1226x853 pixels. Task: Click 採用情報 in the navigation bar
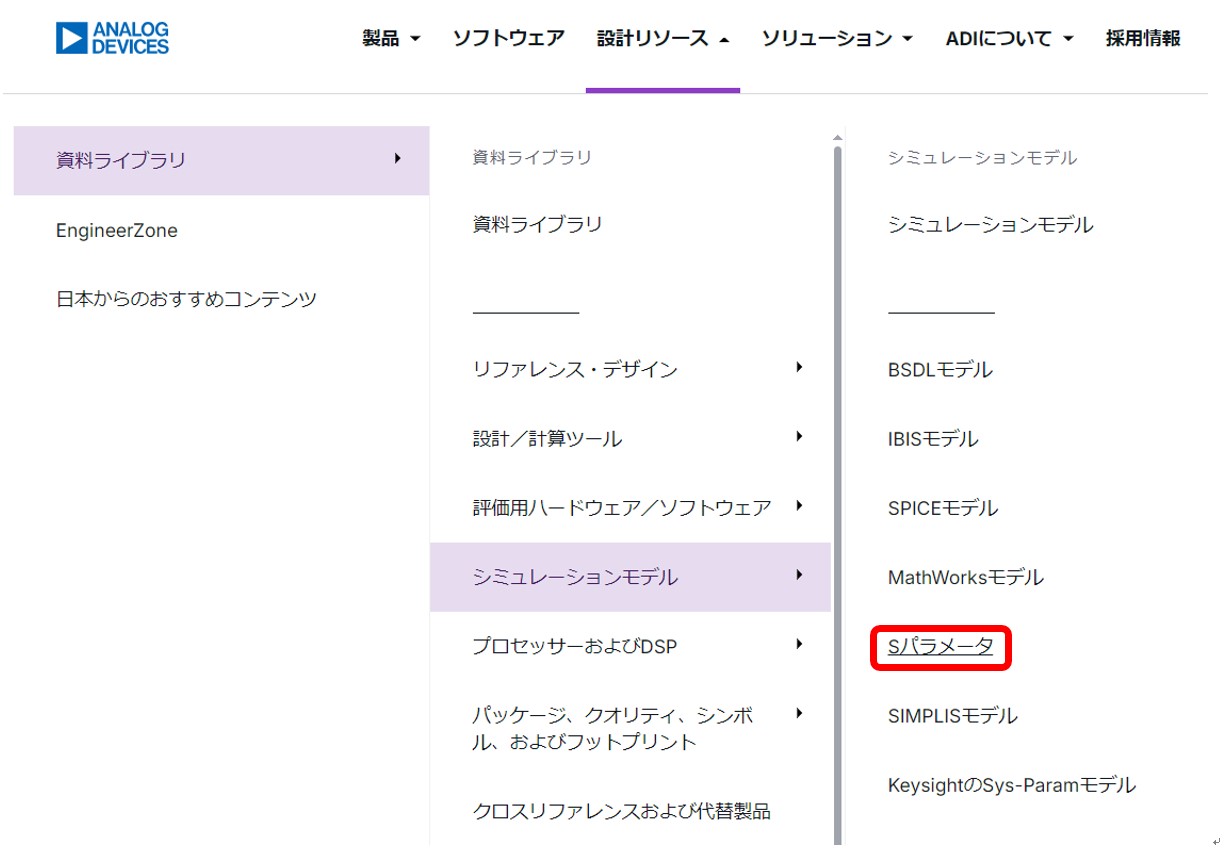[x=1142, y=39]
